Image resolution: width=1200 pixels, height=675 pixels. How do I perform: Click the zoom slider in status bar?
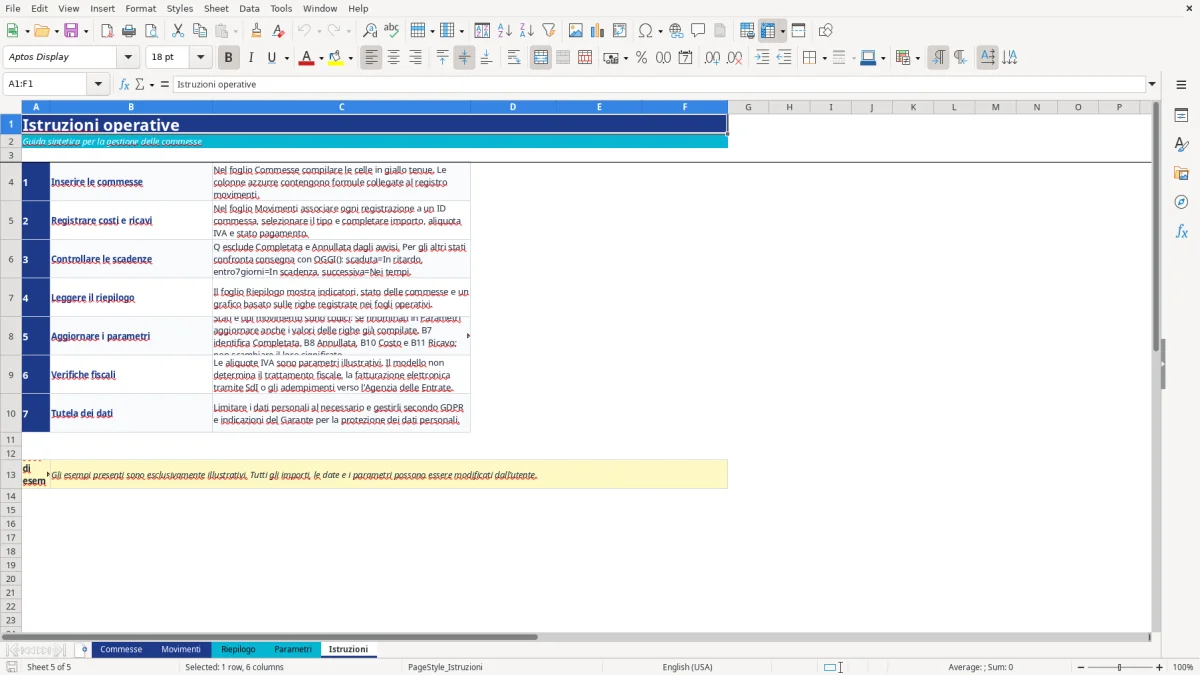[1119, 667]
